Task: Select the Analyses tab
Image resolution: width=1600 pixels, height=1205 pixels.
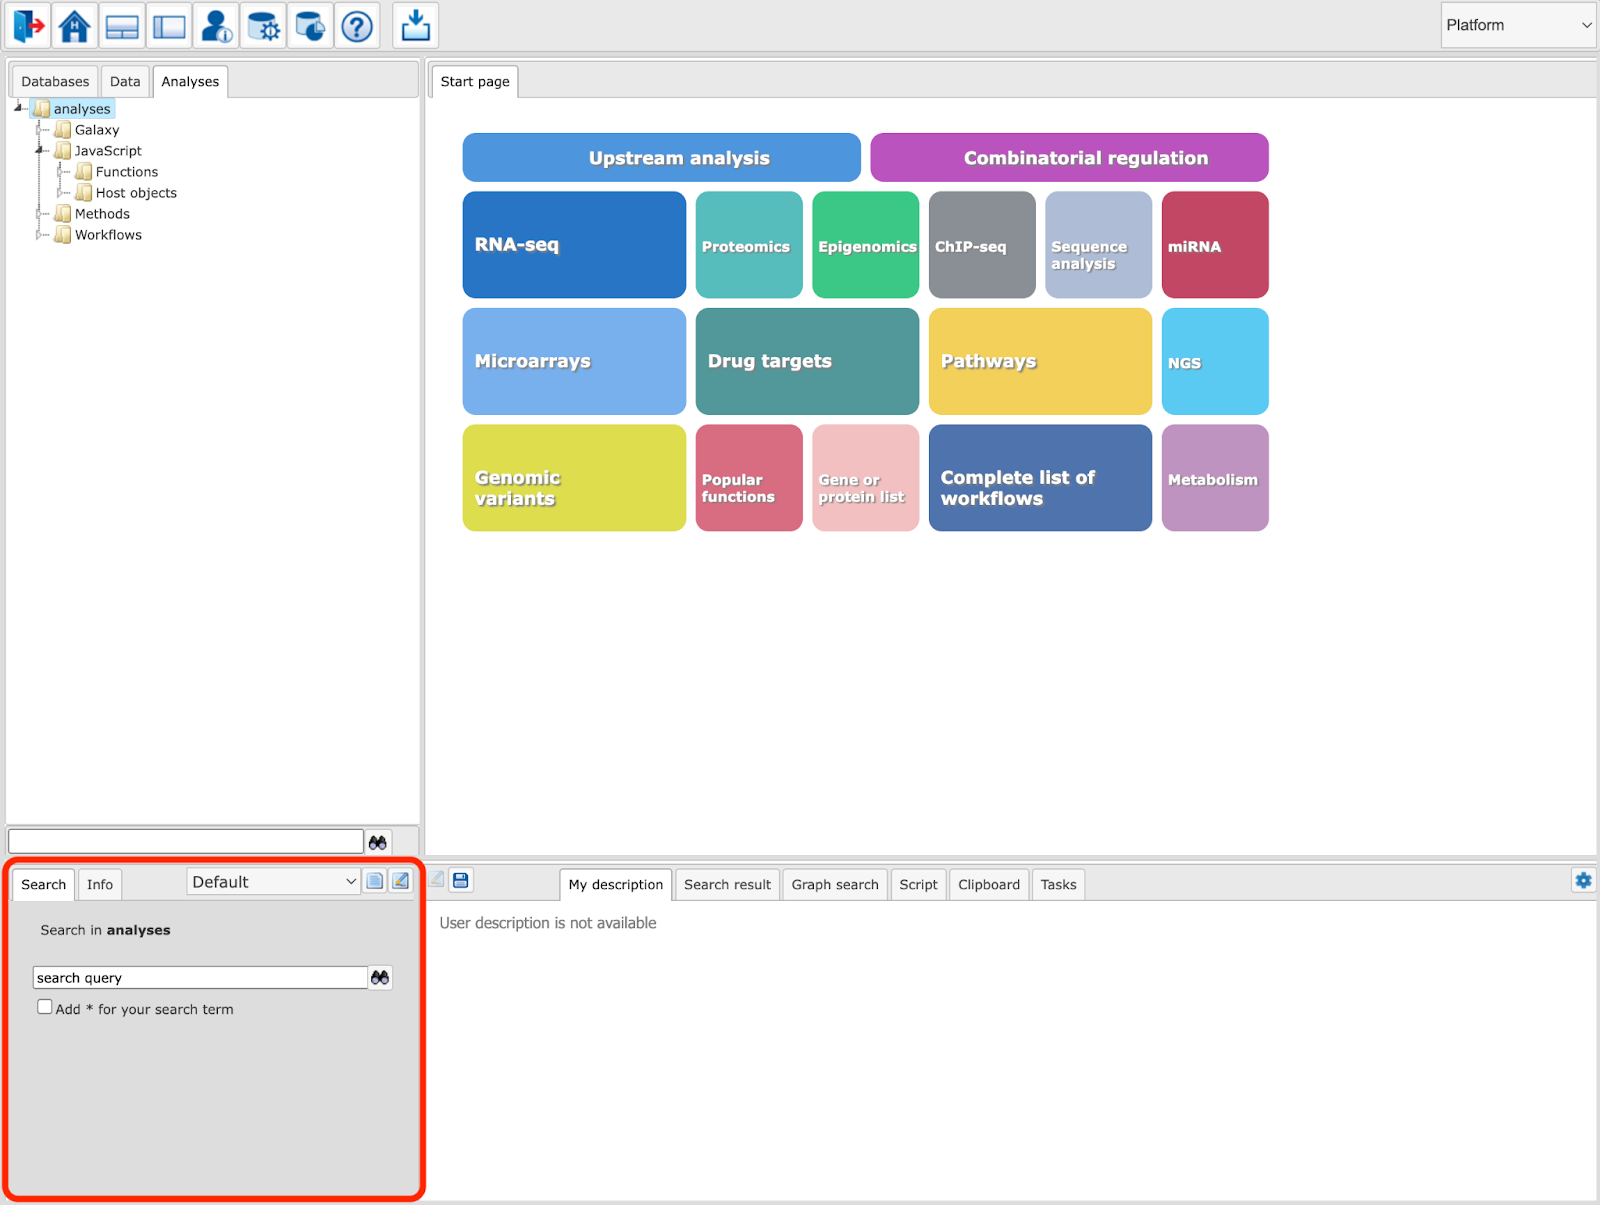Action: coord(190,82)
